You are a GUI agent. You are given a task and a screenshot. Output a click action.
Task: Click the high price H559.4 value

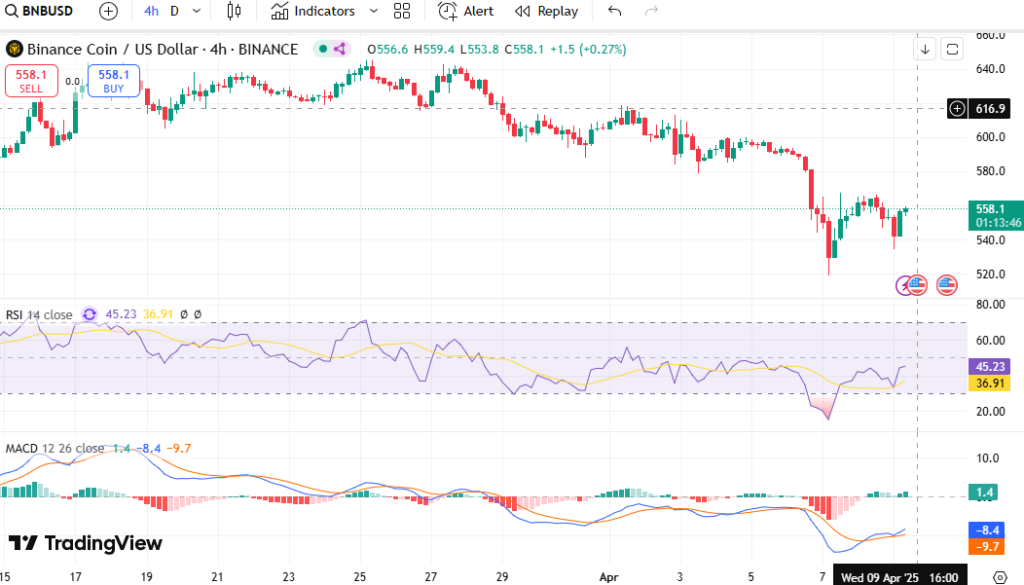click(434, 50)
